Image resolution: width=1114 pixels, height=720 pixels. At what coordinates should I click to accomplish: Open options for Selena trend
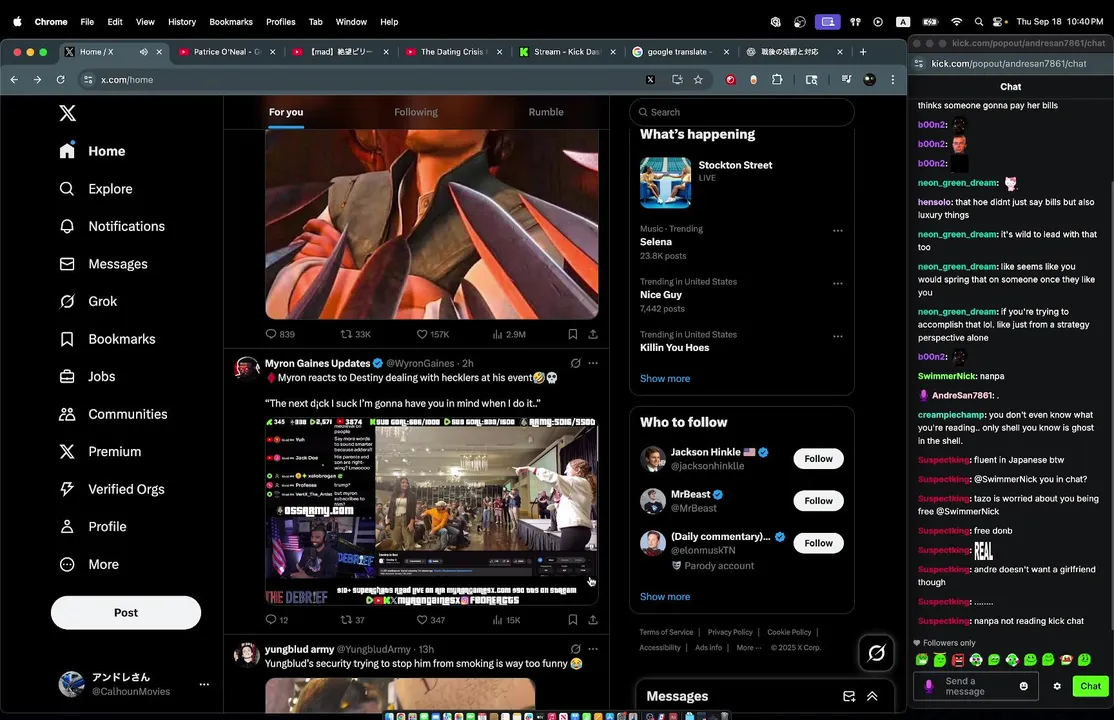pos(838,230)
